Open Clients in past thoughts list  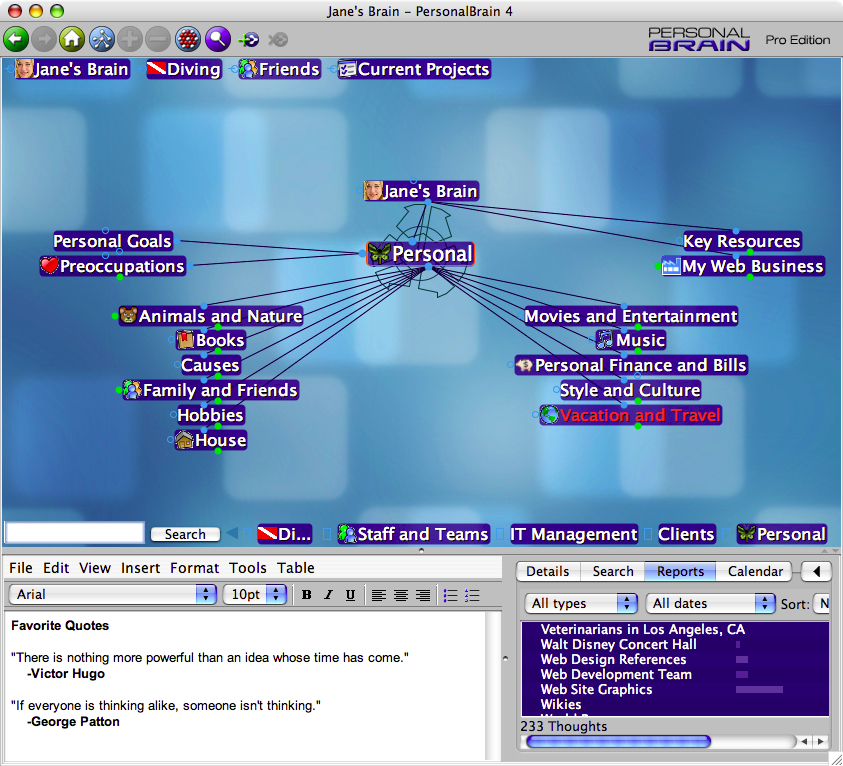coord(686,534)
